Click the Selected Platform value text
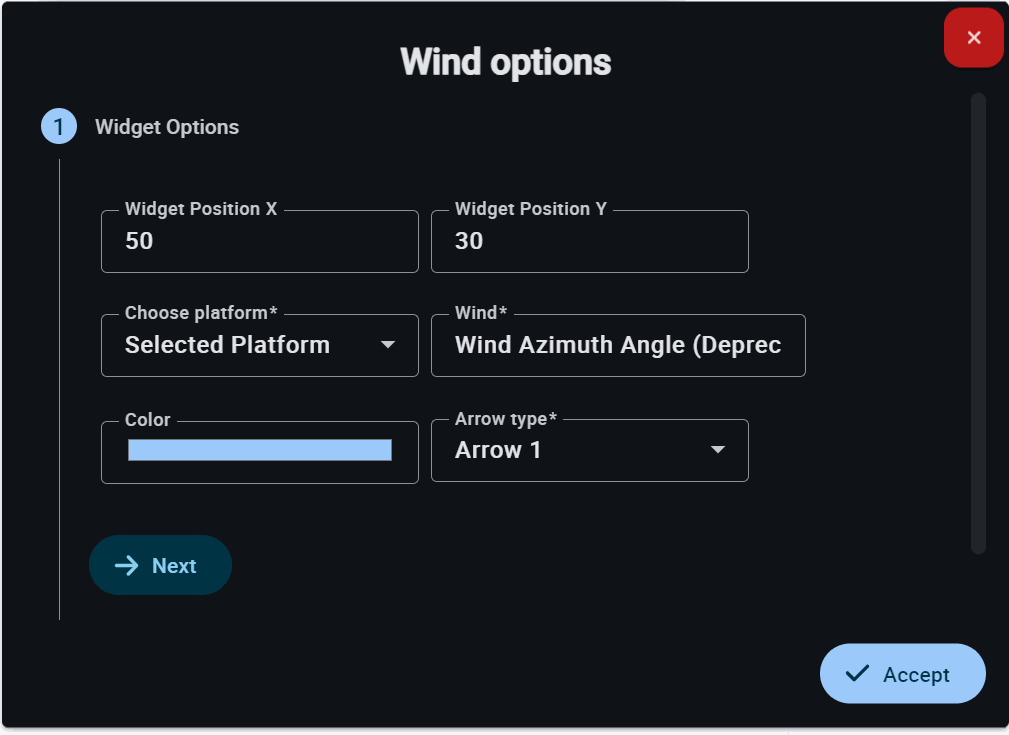Viewport: 1009px width, 735px height. point(227,345)
